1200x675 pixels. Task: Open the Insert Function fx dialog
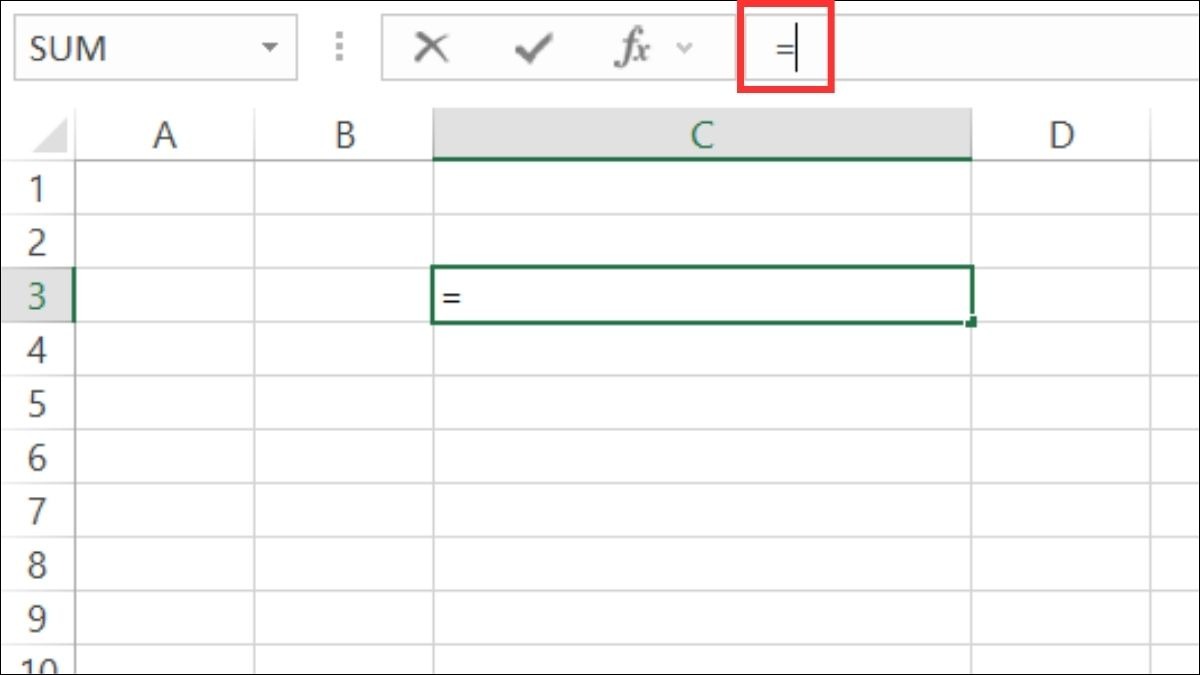click(x=632, y=47)
